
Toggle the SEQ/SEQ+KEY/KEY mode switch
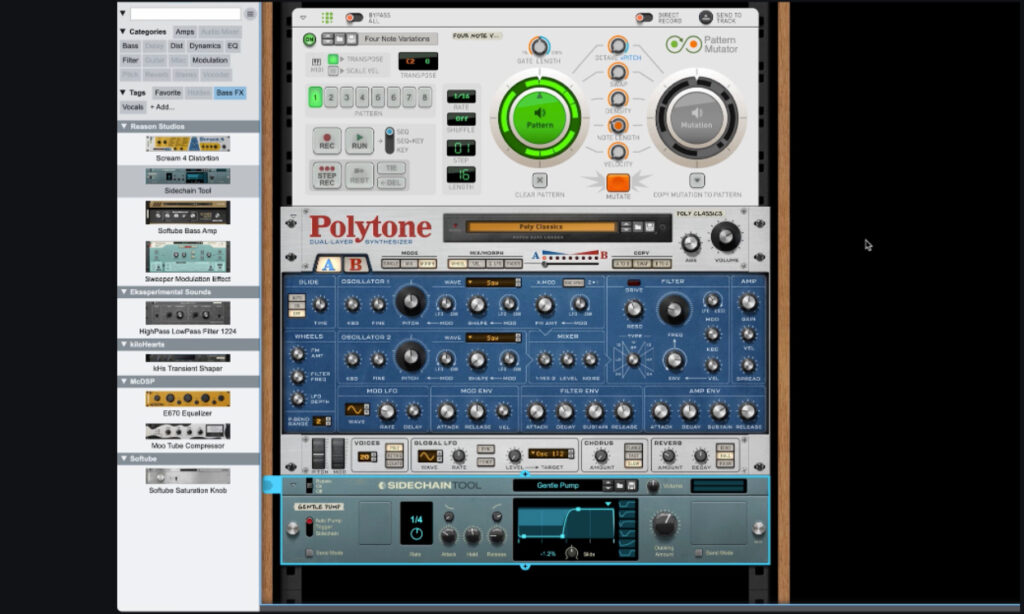pos(389,140)
